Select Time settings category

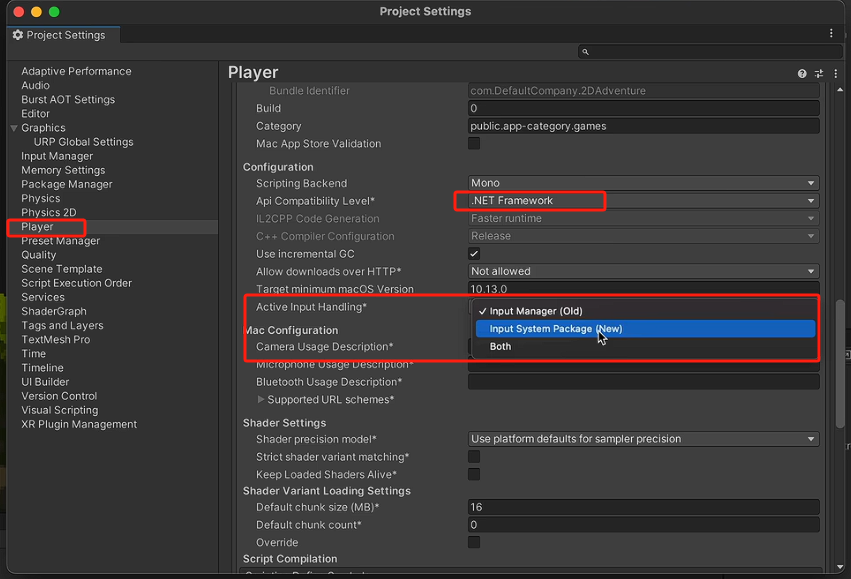click(33, 353)
